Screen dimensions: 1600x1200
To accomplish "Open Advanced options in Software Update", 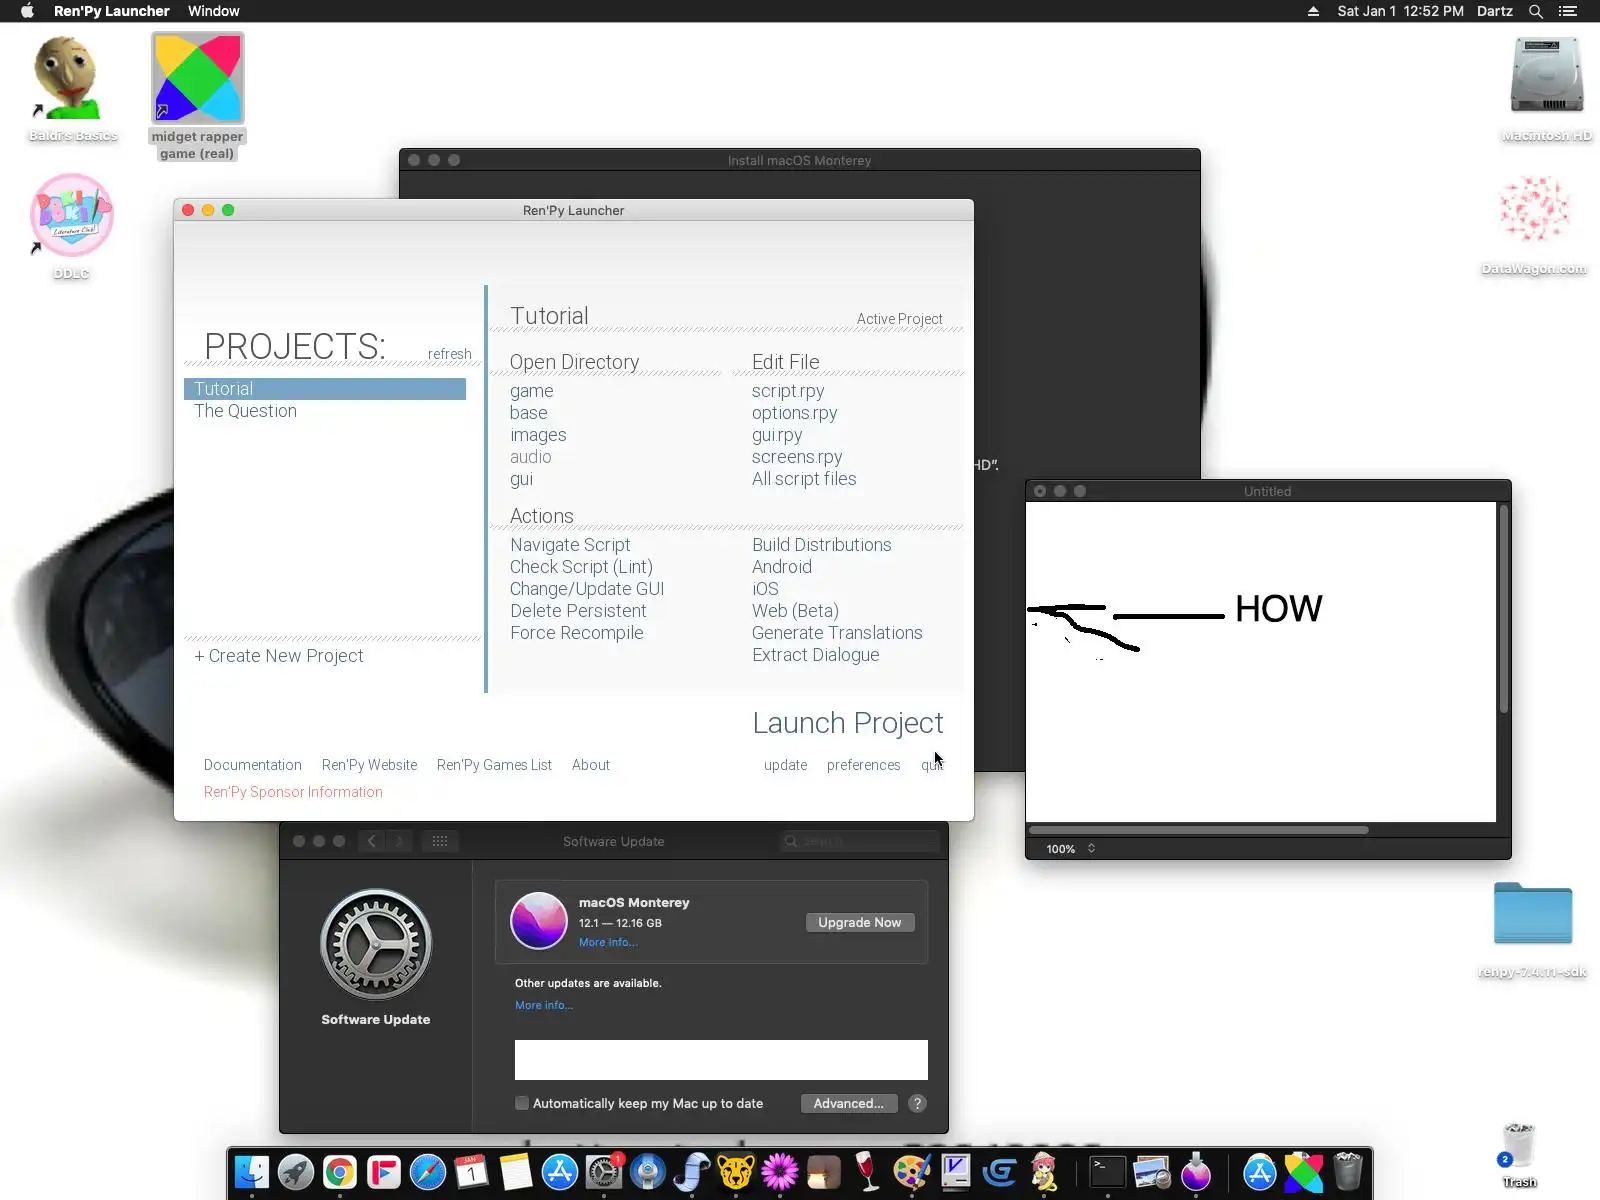I will (x=849, y=1103).
